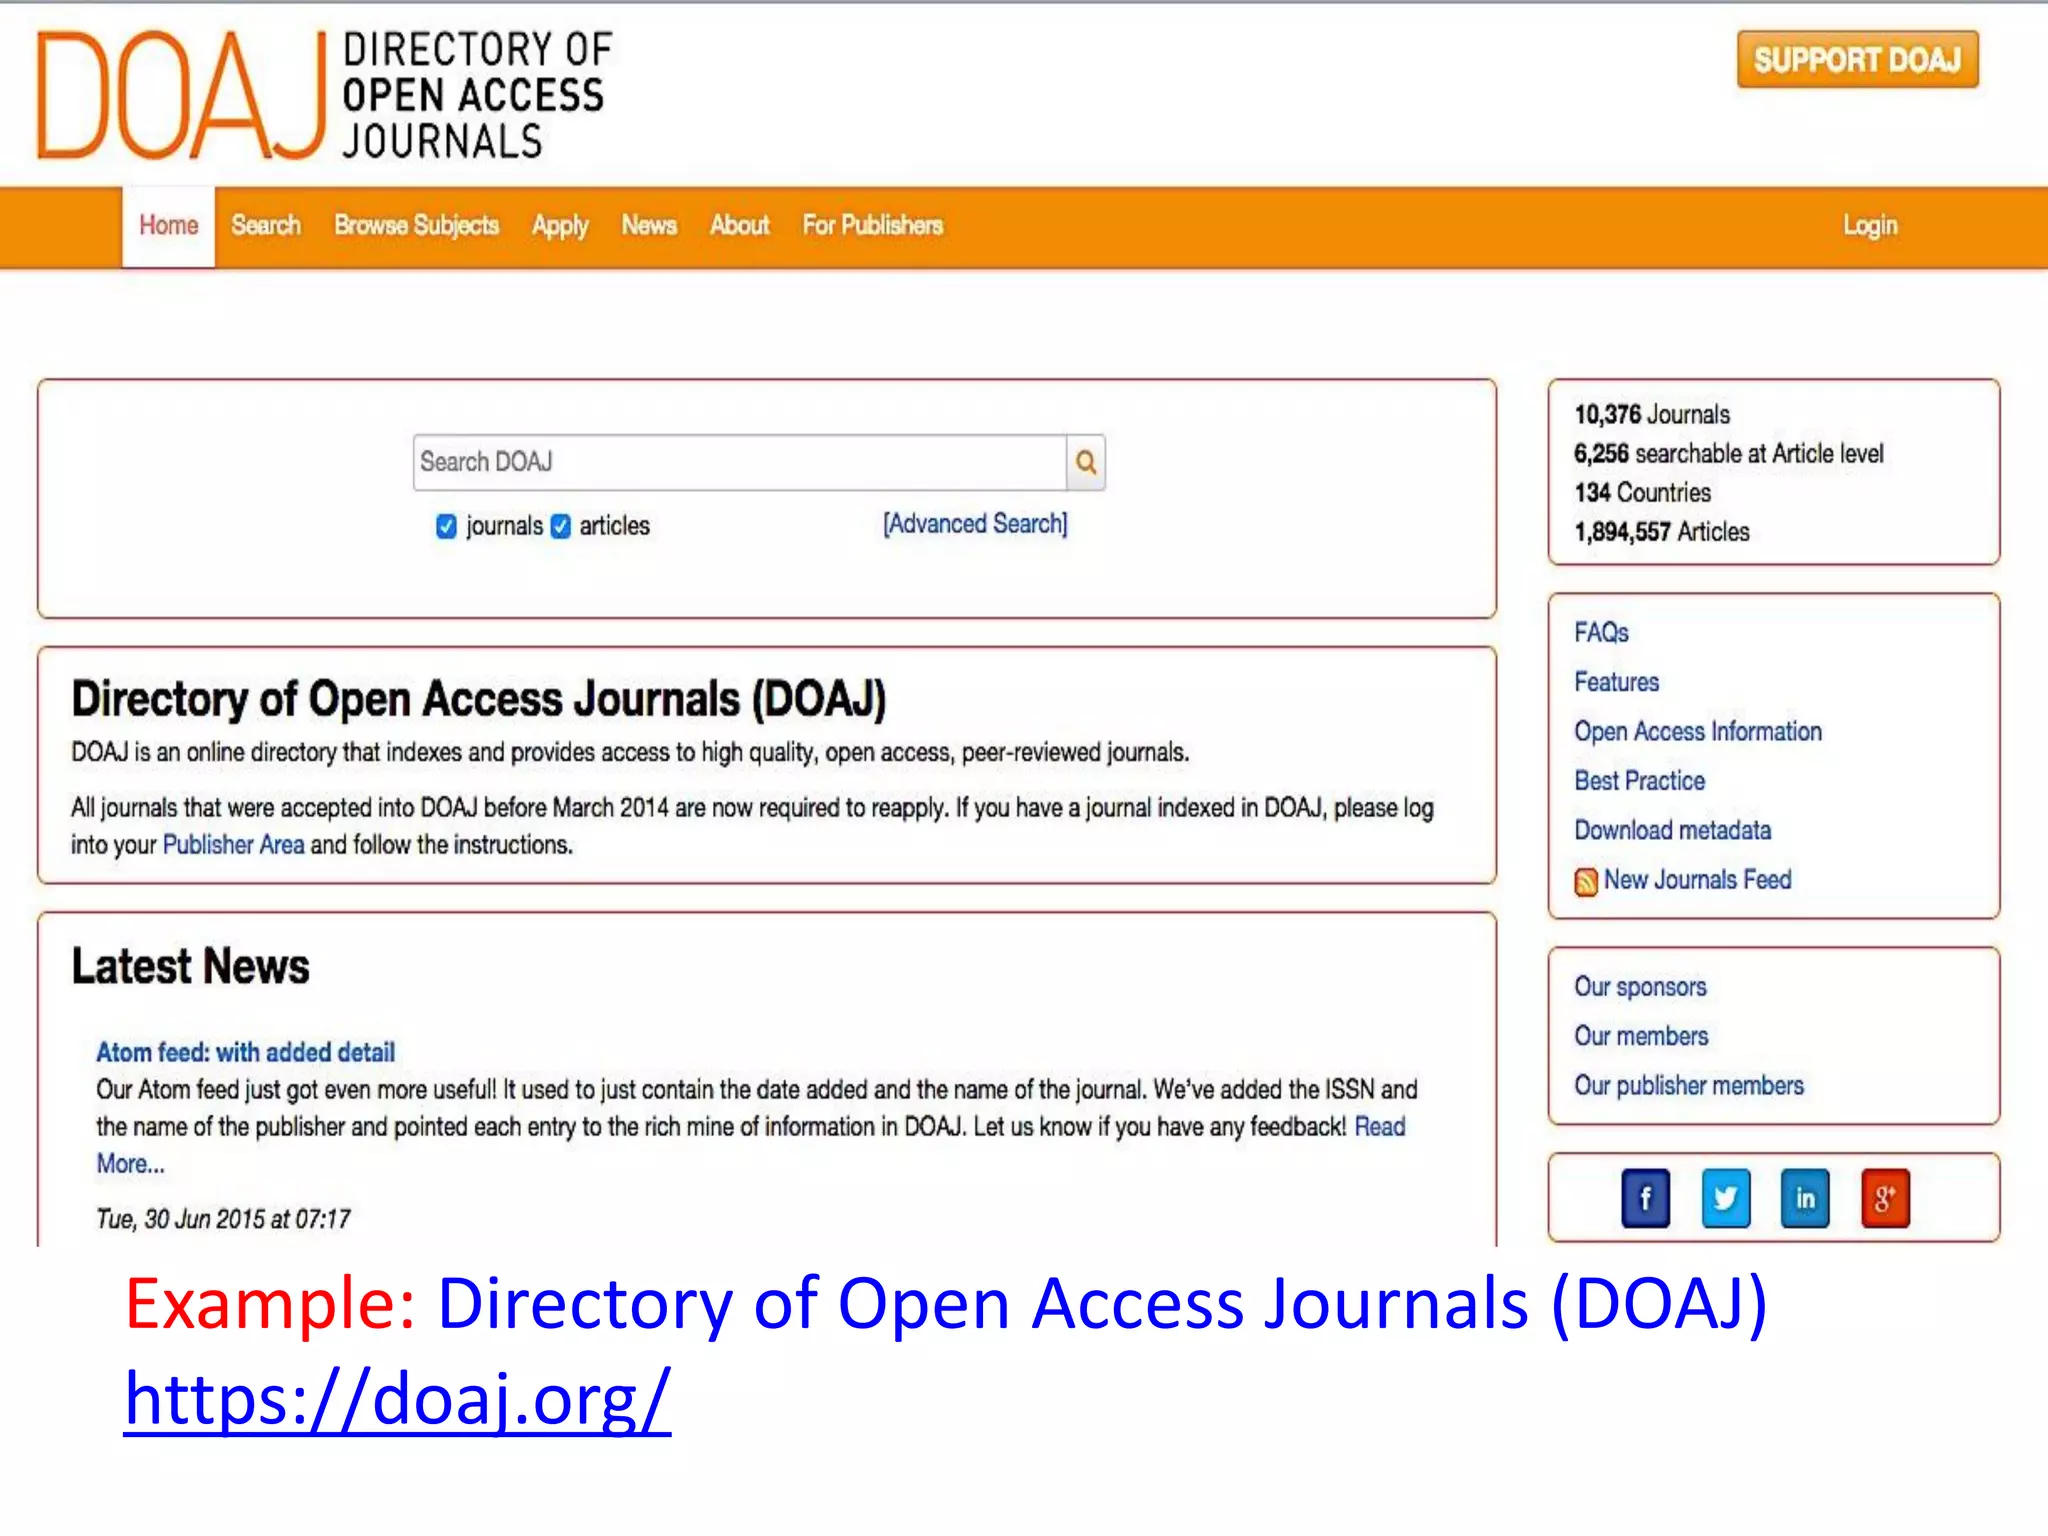The width and height of the screenshot is (2048, 1536).
Task: Open DOAJ Google Plus icon
Action: tap(1885, 1197)
